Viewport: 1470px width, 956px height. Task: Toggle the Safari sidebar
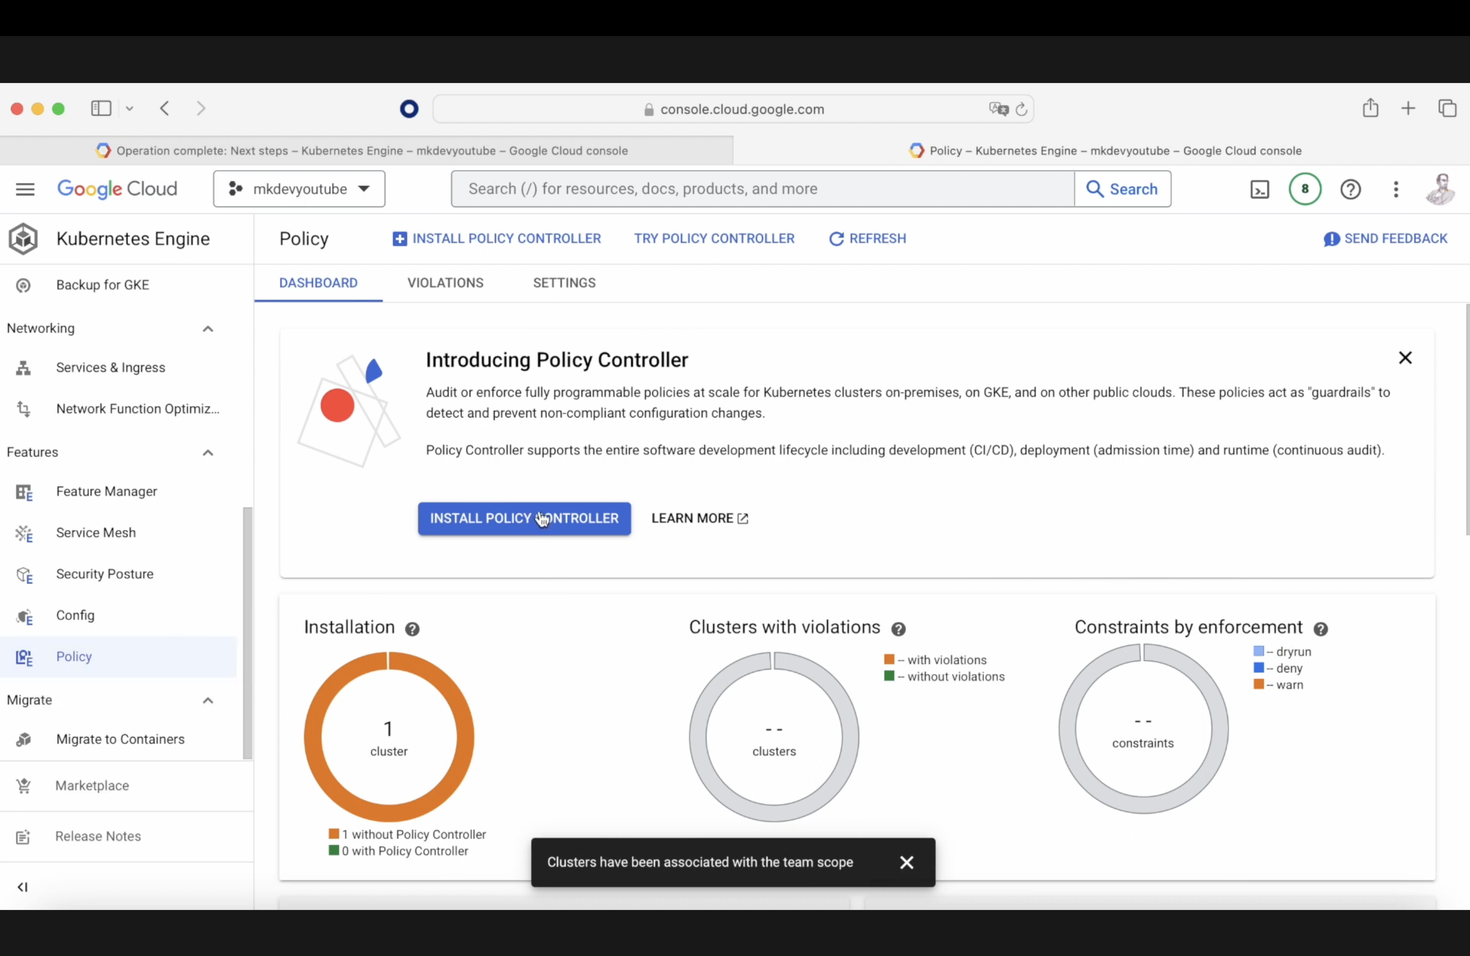coord(101,108)
